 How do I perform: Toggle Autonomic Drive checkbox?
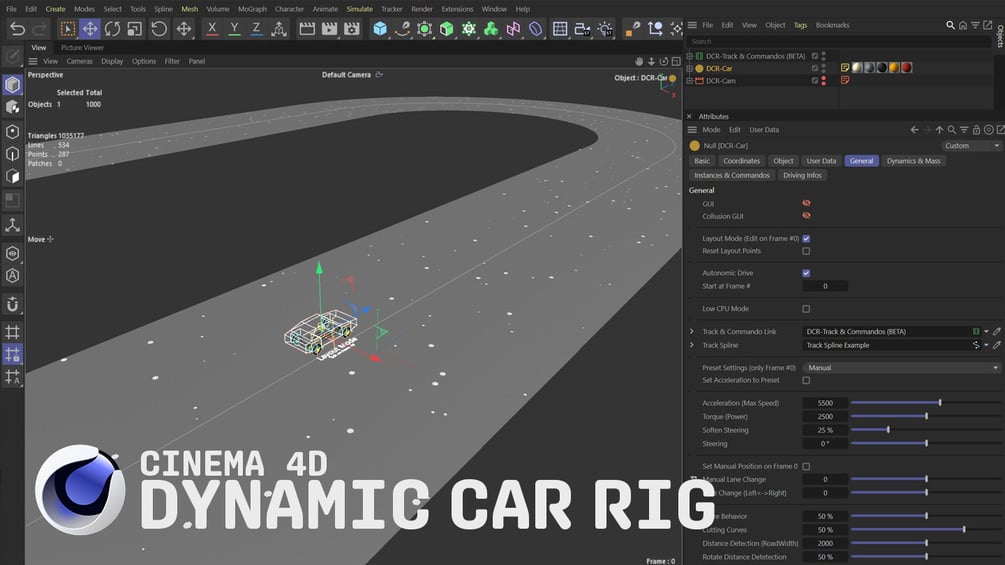point(806,273)
